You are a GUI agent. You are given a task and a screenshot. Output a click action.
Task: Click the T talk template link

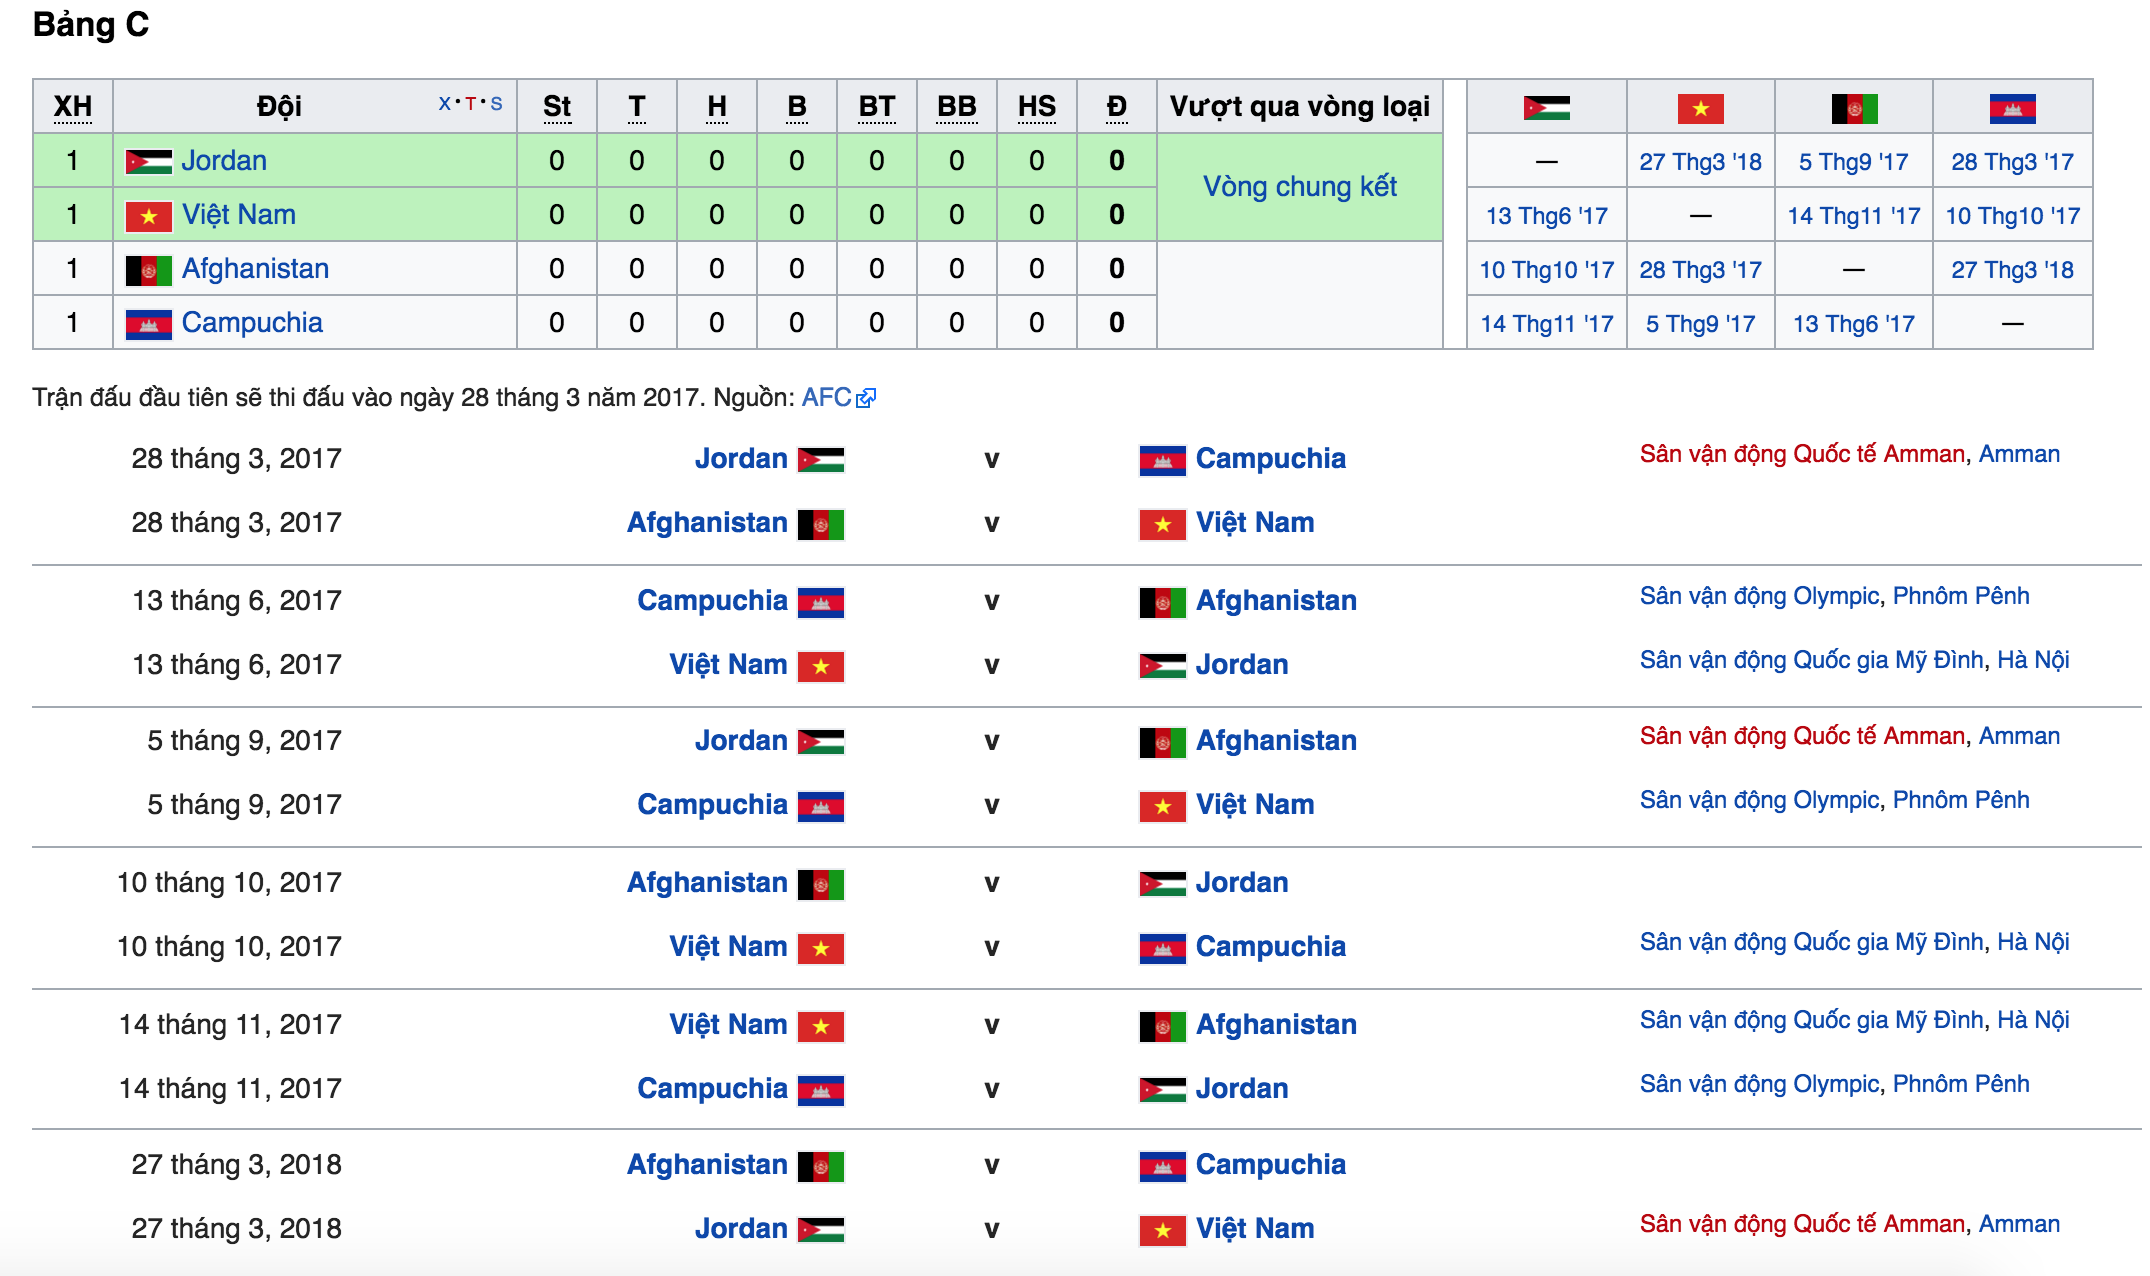pyautogui.click(x=470, y=103)
